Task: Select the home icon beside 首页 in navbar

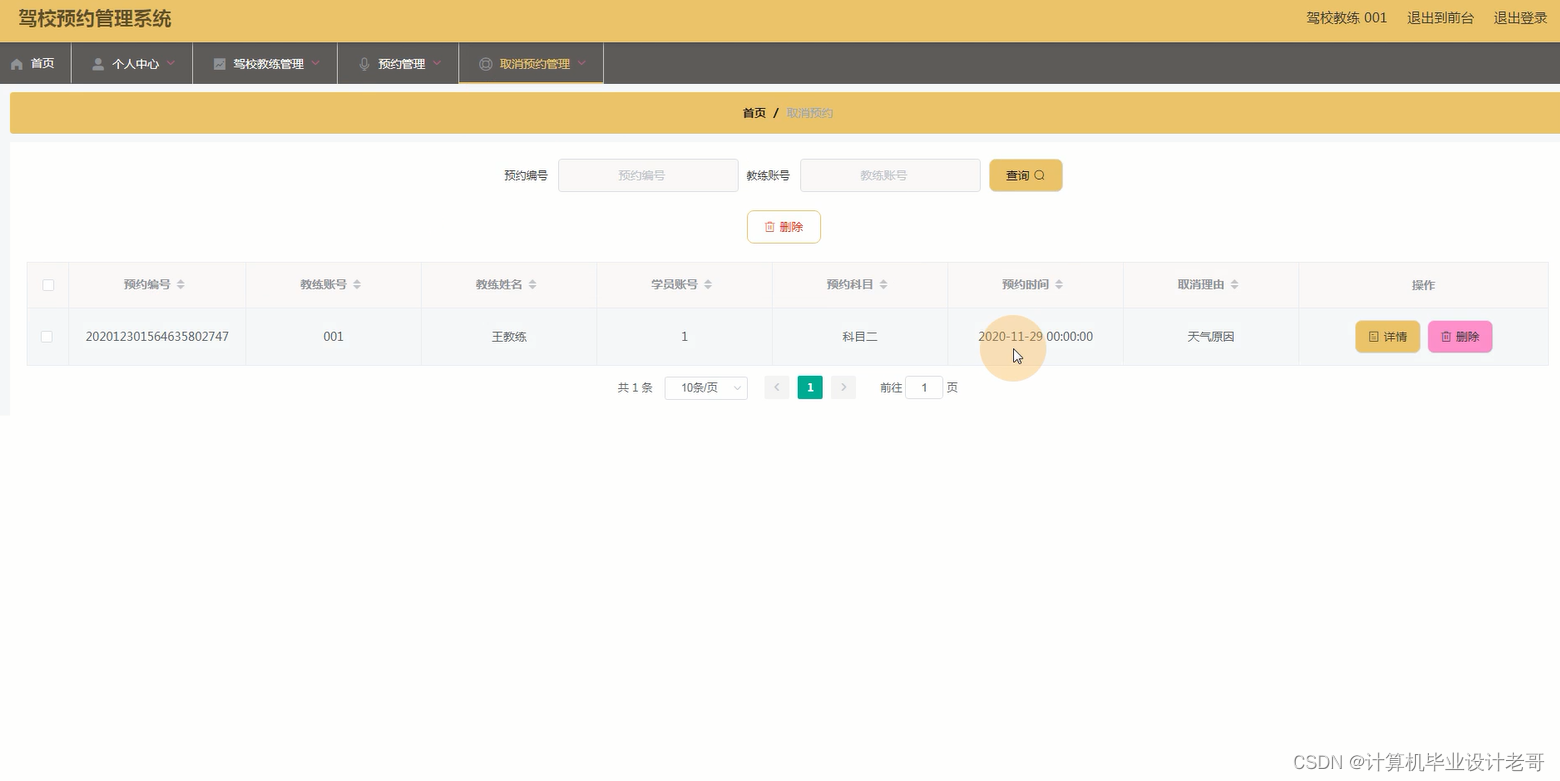Action: 17,63
